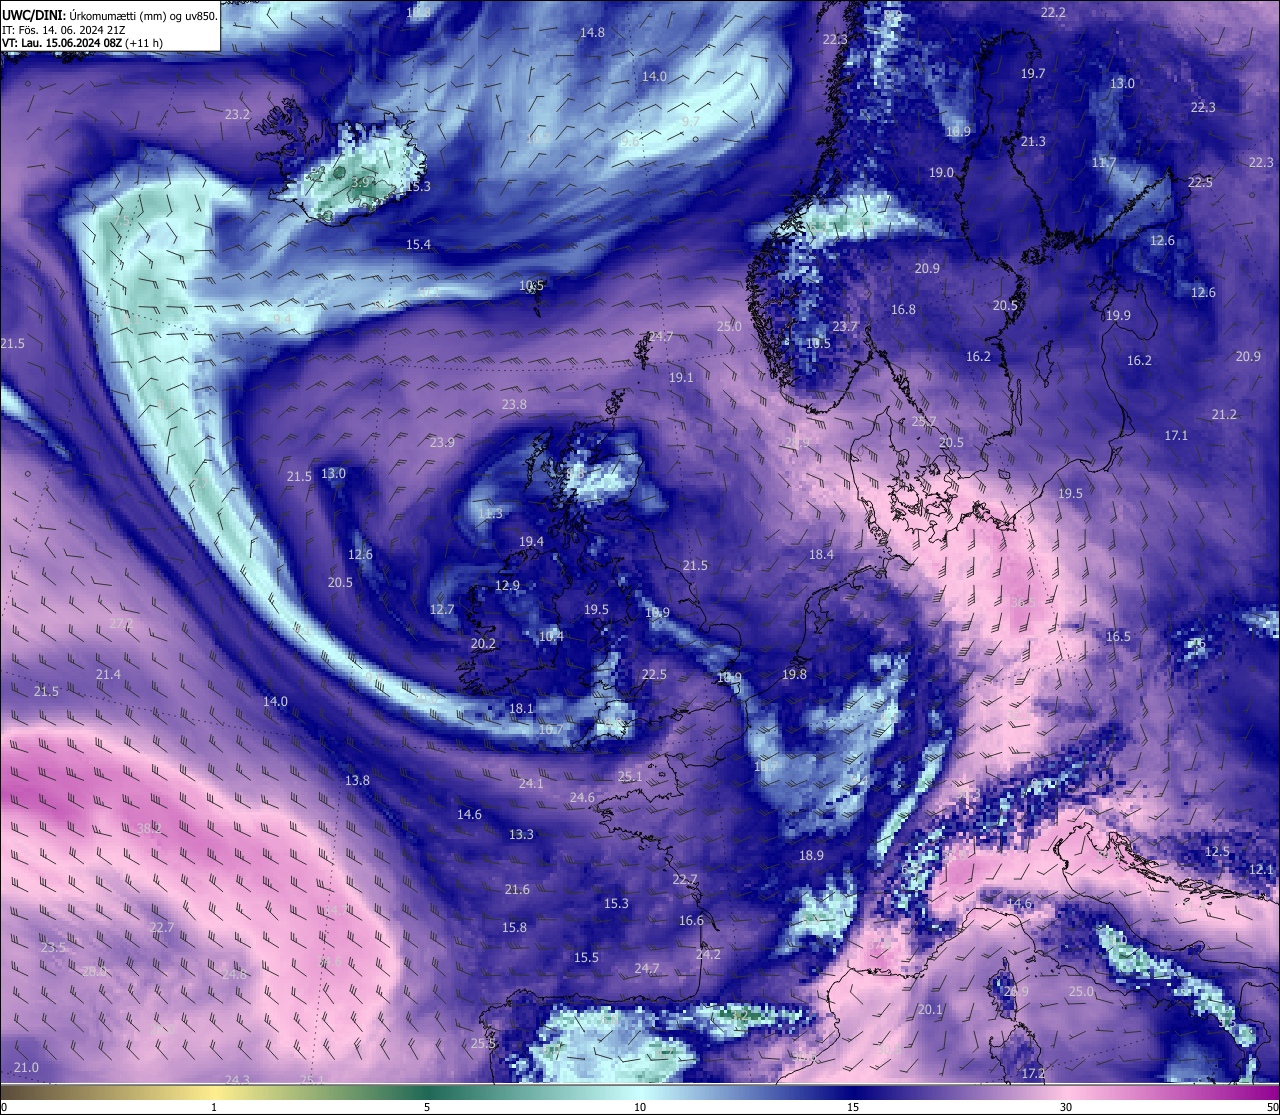Click the colorbar tick label '10'
1280x1115 pixels.
[640, 1107]
